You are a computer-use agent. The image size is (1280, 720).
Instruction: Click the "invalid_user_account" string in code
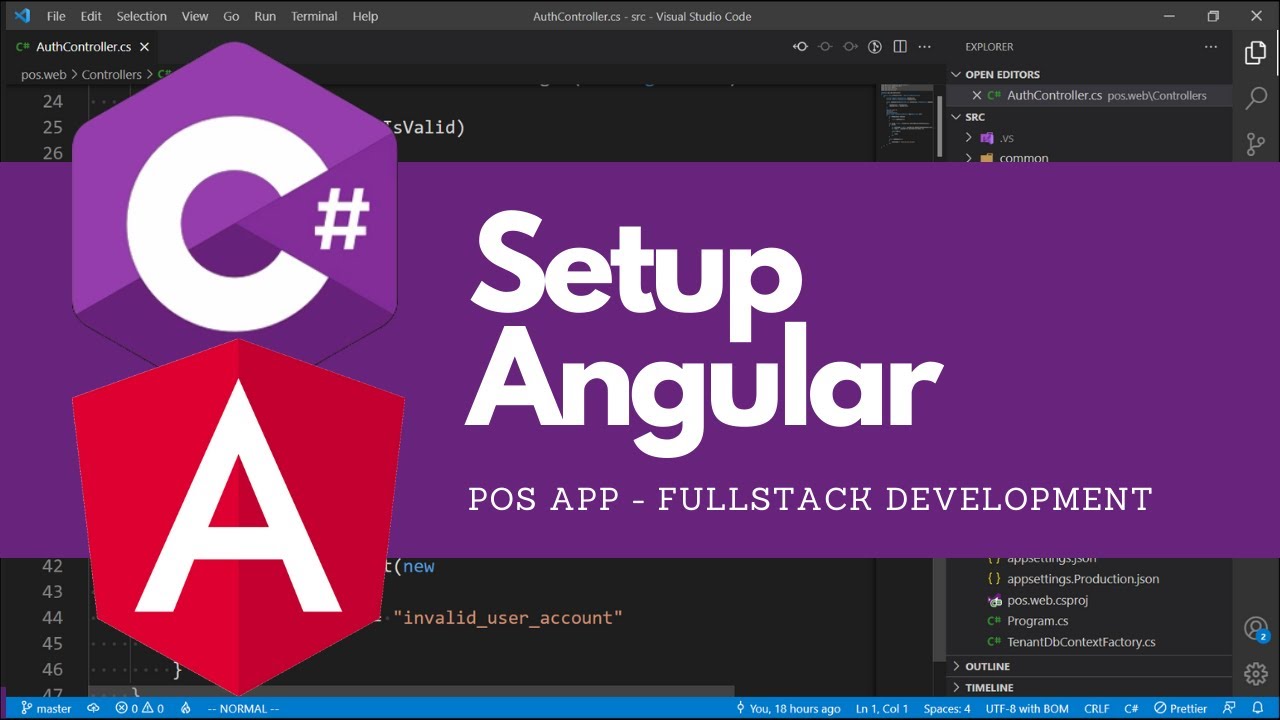pos(508,618)
